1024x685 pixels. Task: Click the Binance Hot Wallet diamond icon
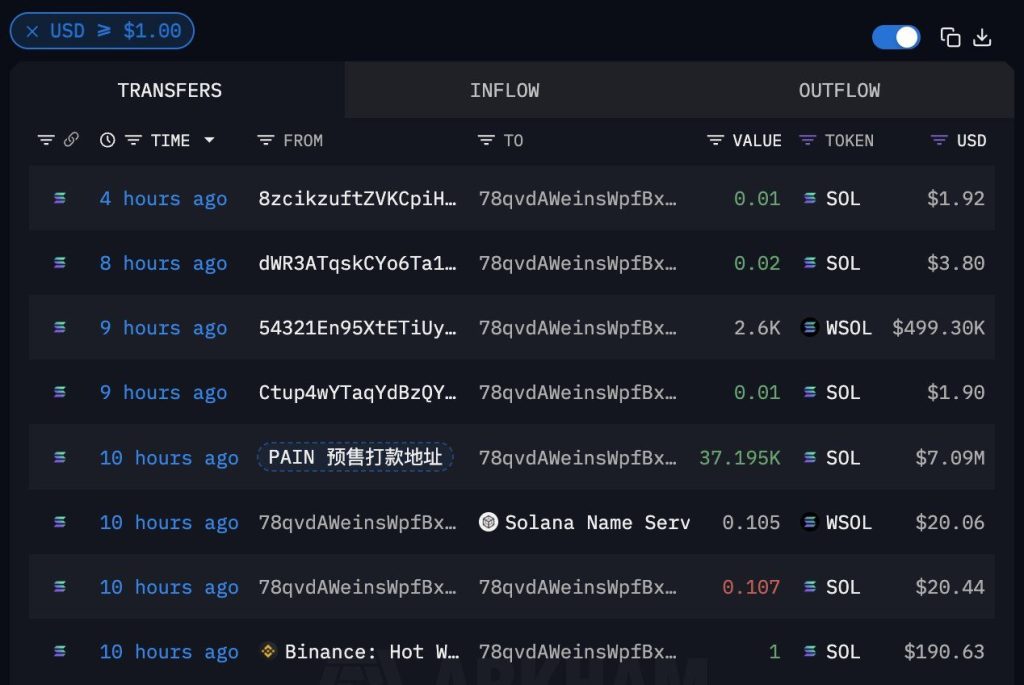268,651
